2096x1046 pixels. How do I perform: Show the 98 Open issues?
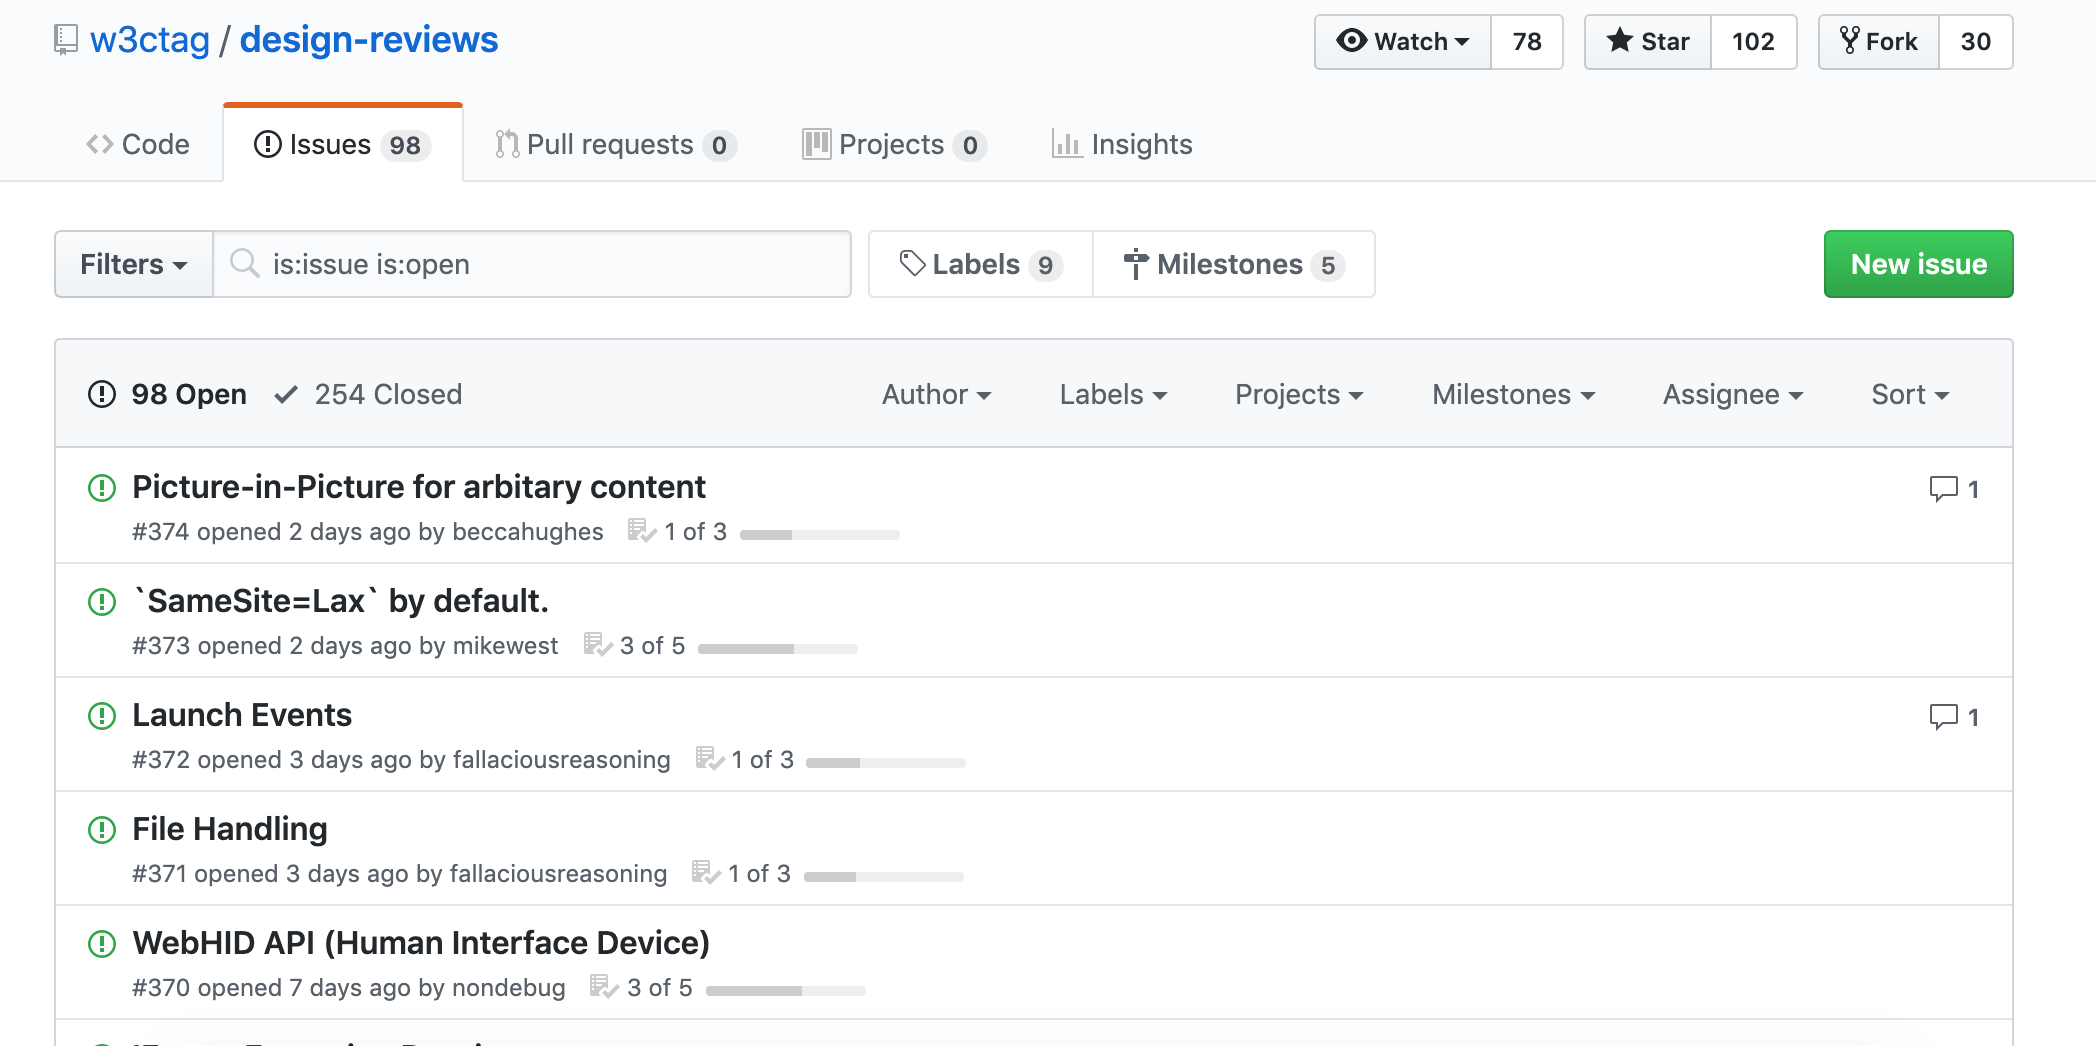[x=168, y=395]
